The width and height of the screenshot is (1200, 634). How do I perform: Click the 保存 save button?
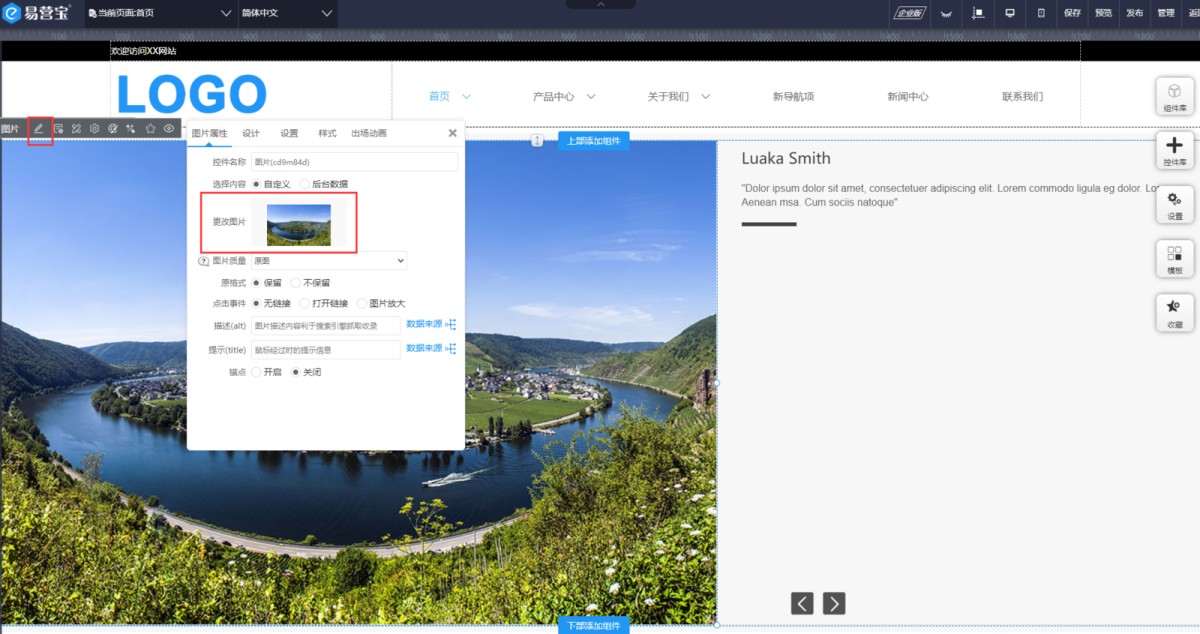click(1073, 13)
